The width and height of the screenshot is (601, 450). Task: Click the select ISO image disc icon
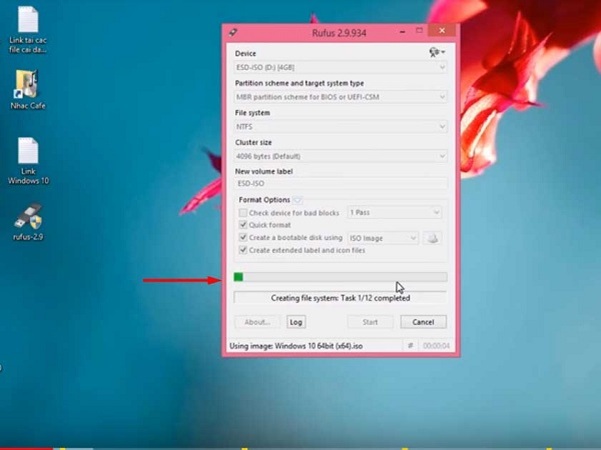[x=432, y=238]
